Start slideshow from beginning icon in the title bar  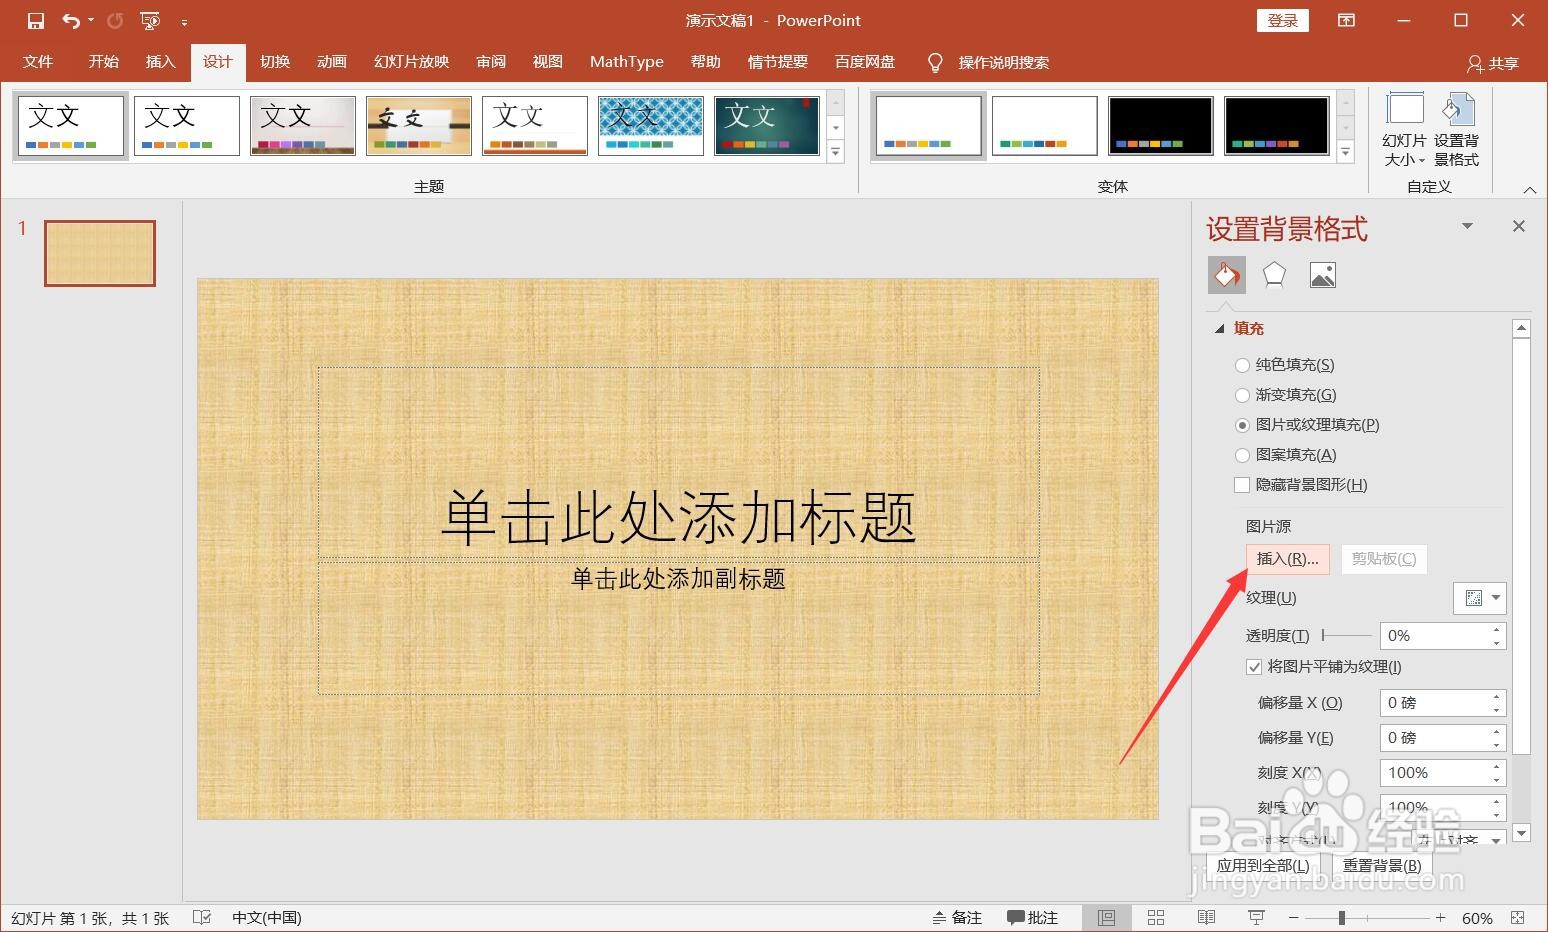pos(150,20)
